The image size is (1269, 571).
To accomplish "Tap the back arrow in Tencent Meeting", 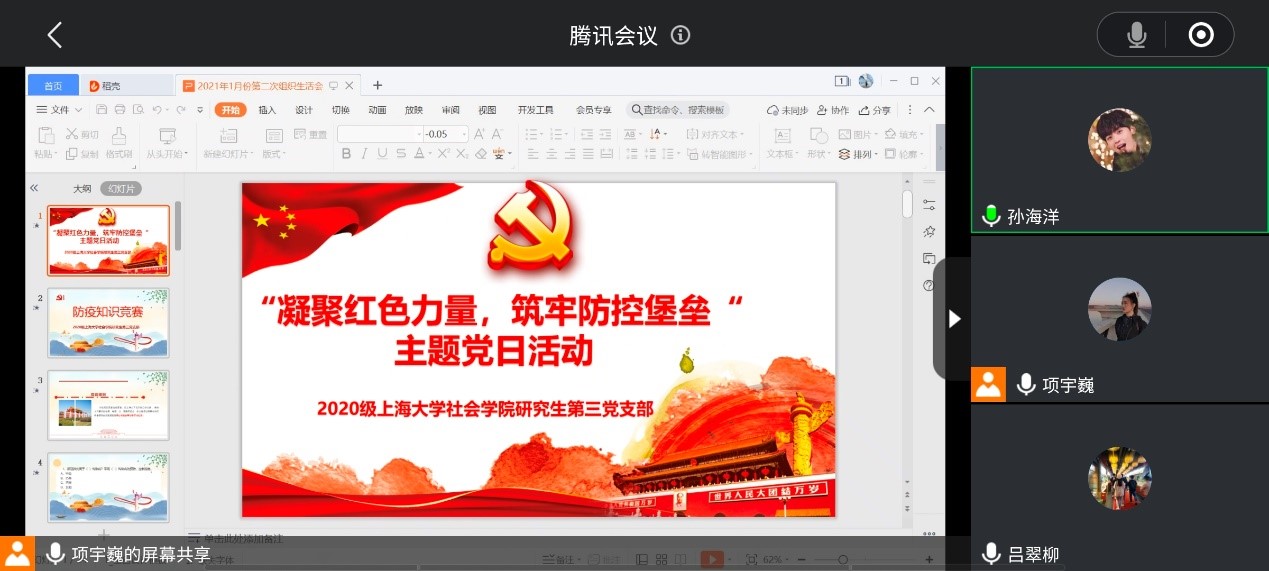I will (x=55, y=35).
